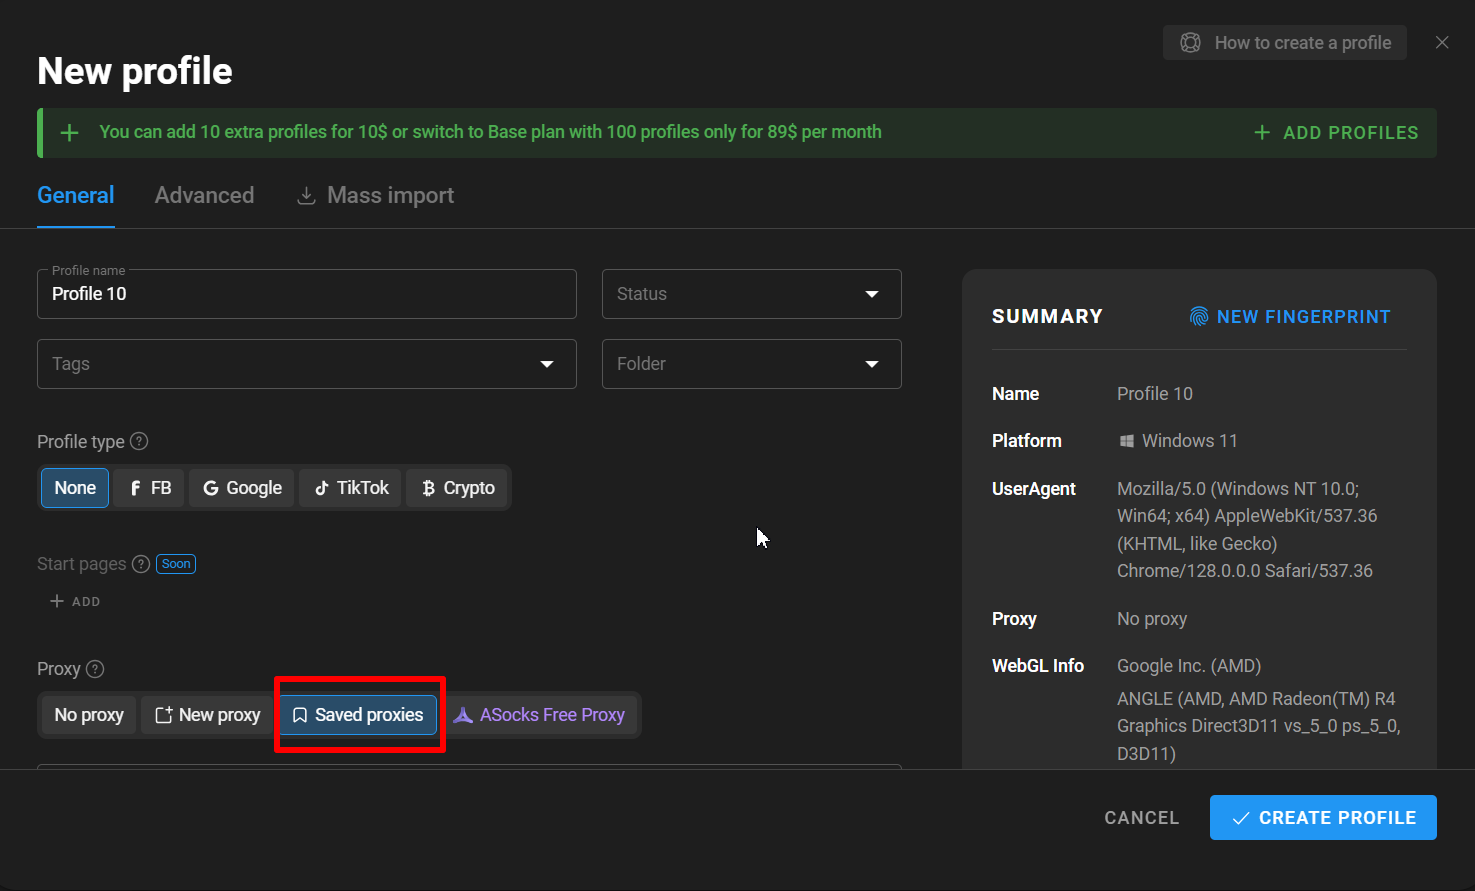Viewport: 1475px width, 891px height.
Task: Close the New profile dialog
Action: 1441,42
